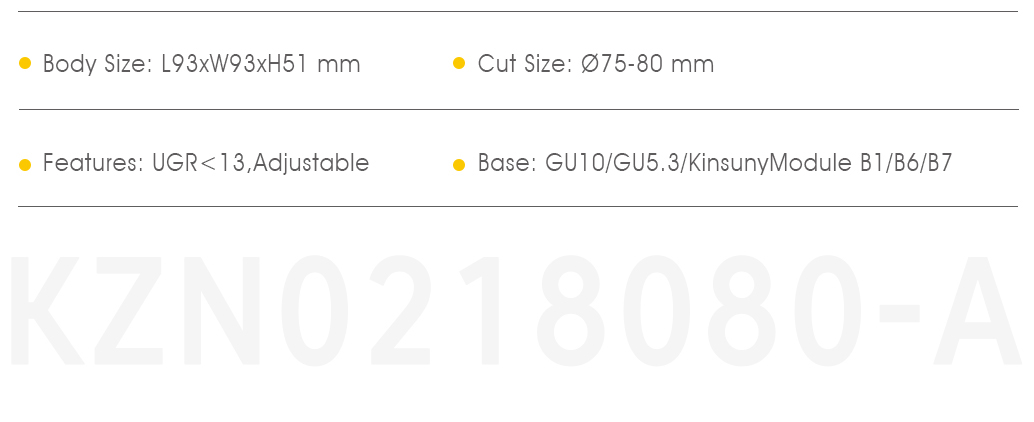Click the 'GU10' base type text
The width and height of the screenshot is (1034, 422).
tap(575, 163)
